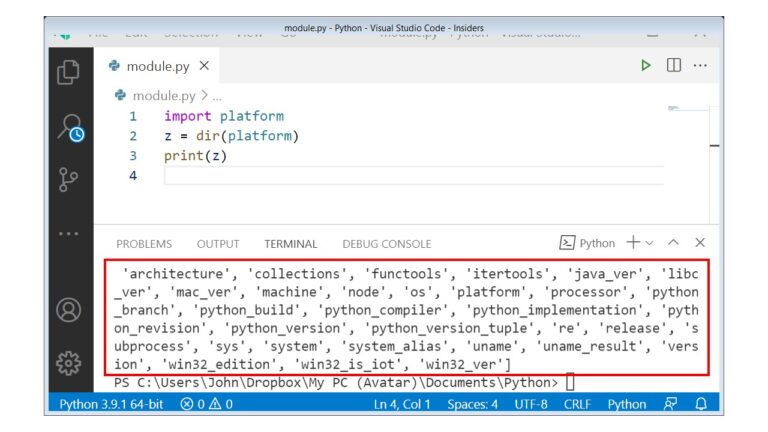
Task: Click the Python 3.9.1 64-bit interpreter selector
Action: pos(111,404)
